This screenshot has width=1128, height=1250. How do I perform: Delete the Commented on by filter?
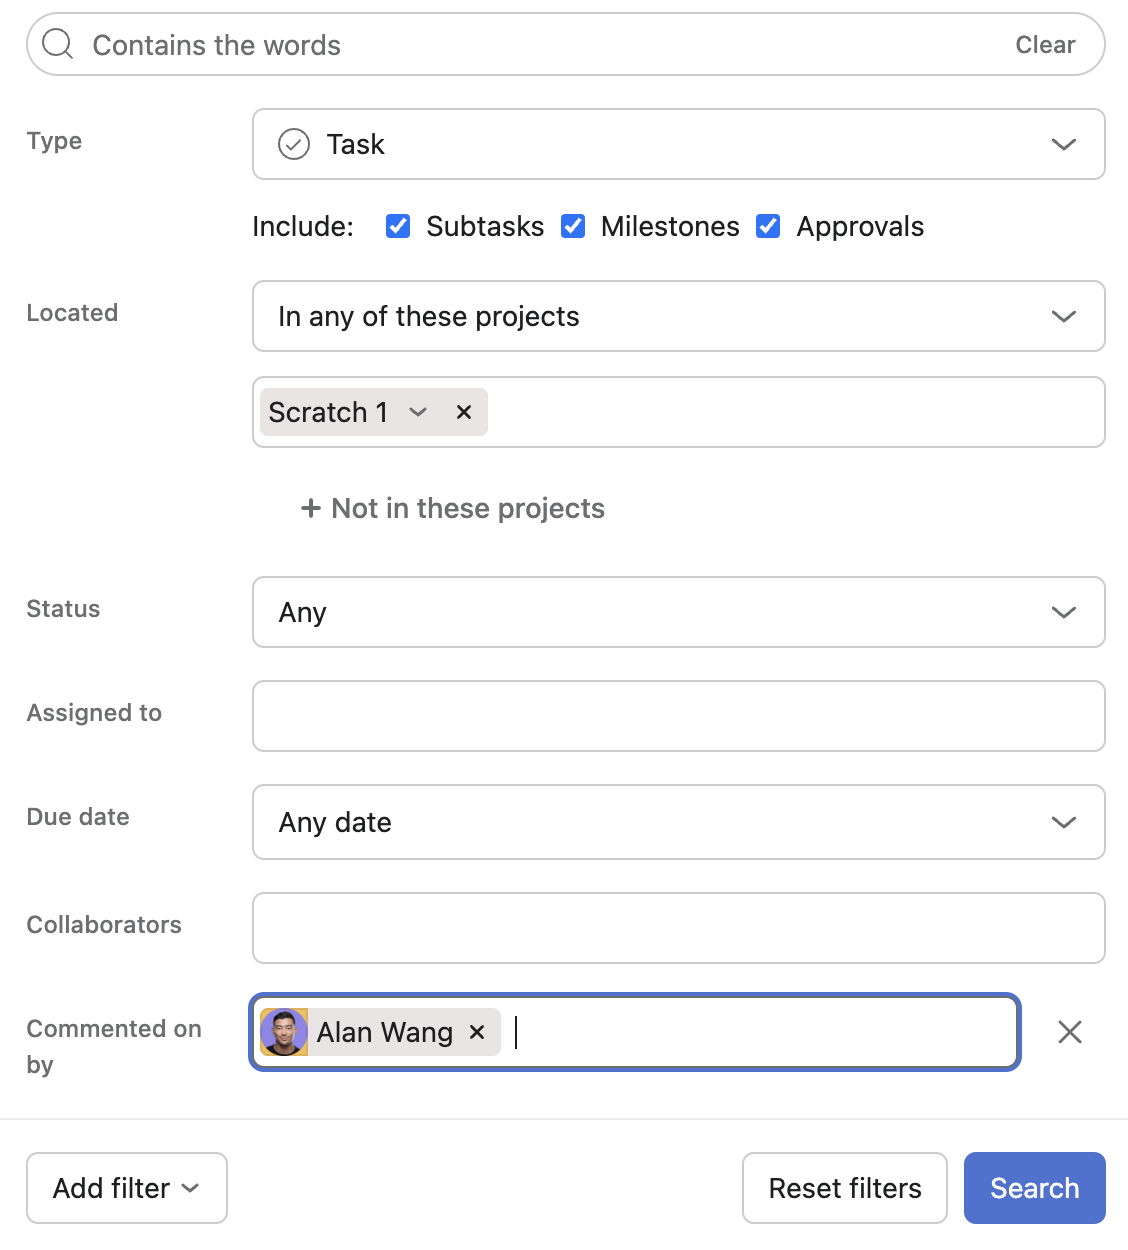point(1070,1032)
